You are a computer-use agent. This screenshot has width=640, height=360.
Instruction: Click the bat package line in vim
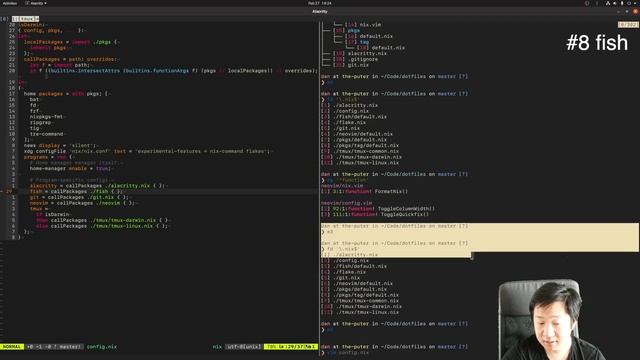pyautogui.click(x=34, y=99)
